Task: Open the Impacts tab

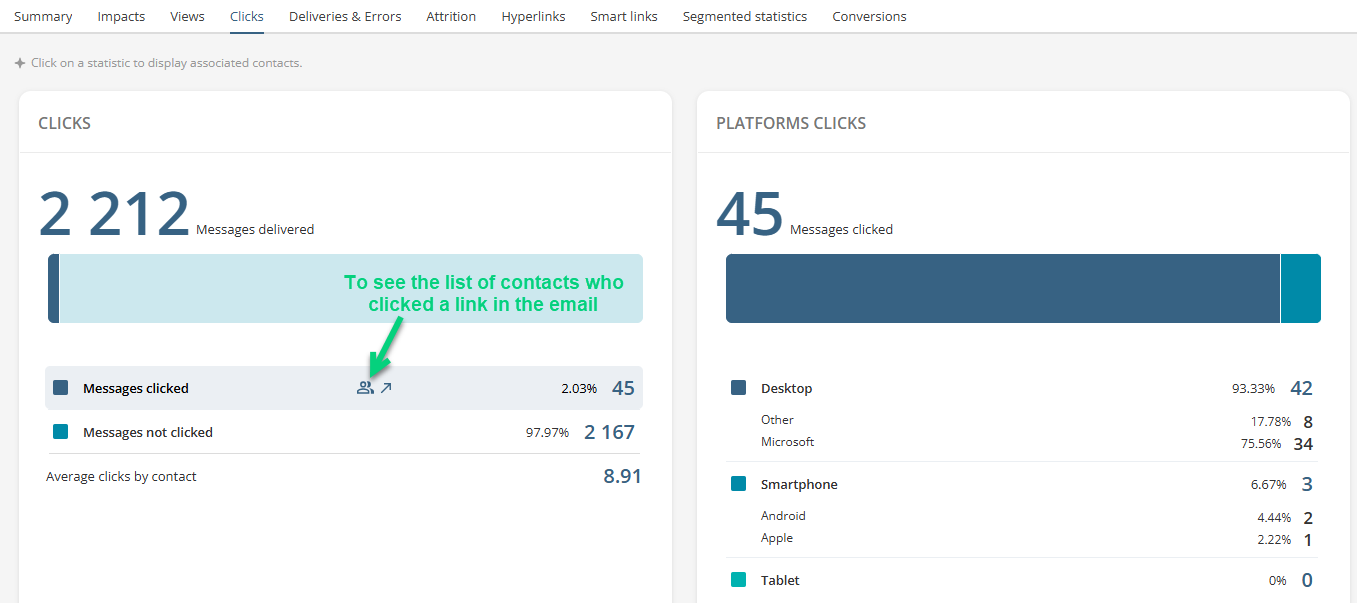Action: [x=121, y=16]
